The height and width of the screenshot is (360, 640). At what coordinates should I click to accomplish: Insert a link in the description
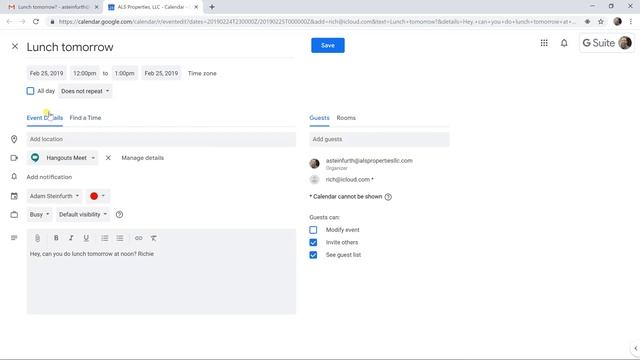[x=139, y=238]
